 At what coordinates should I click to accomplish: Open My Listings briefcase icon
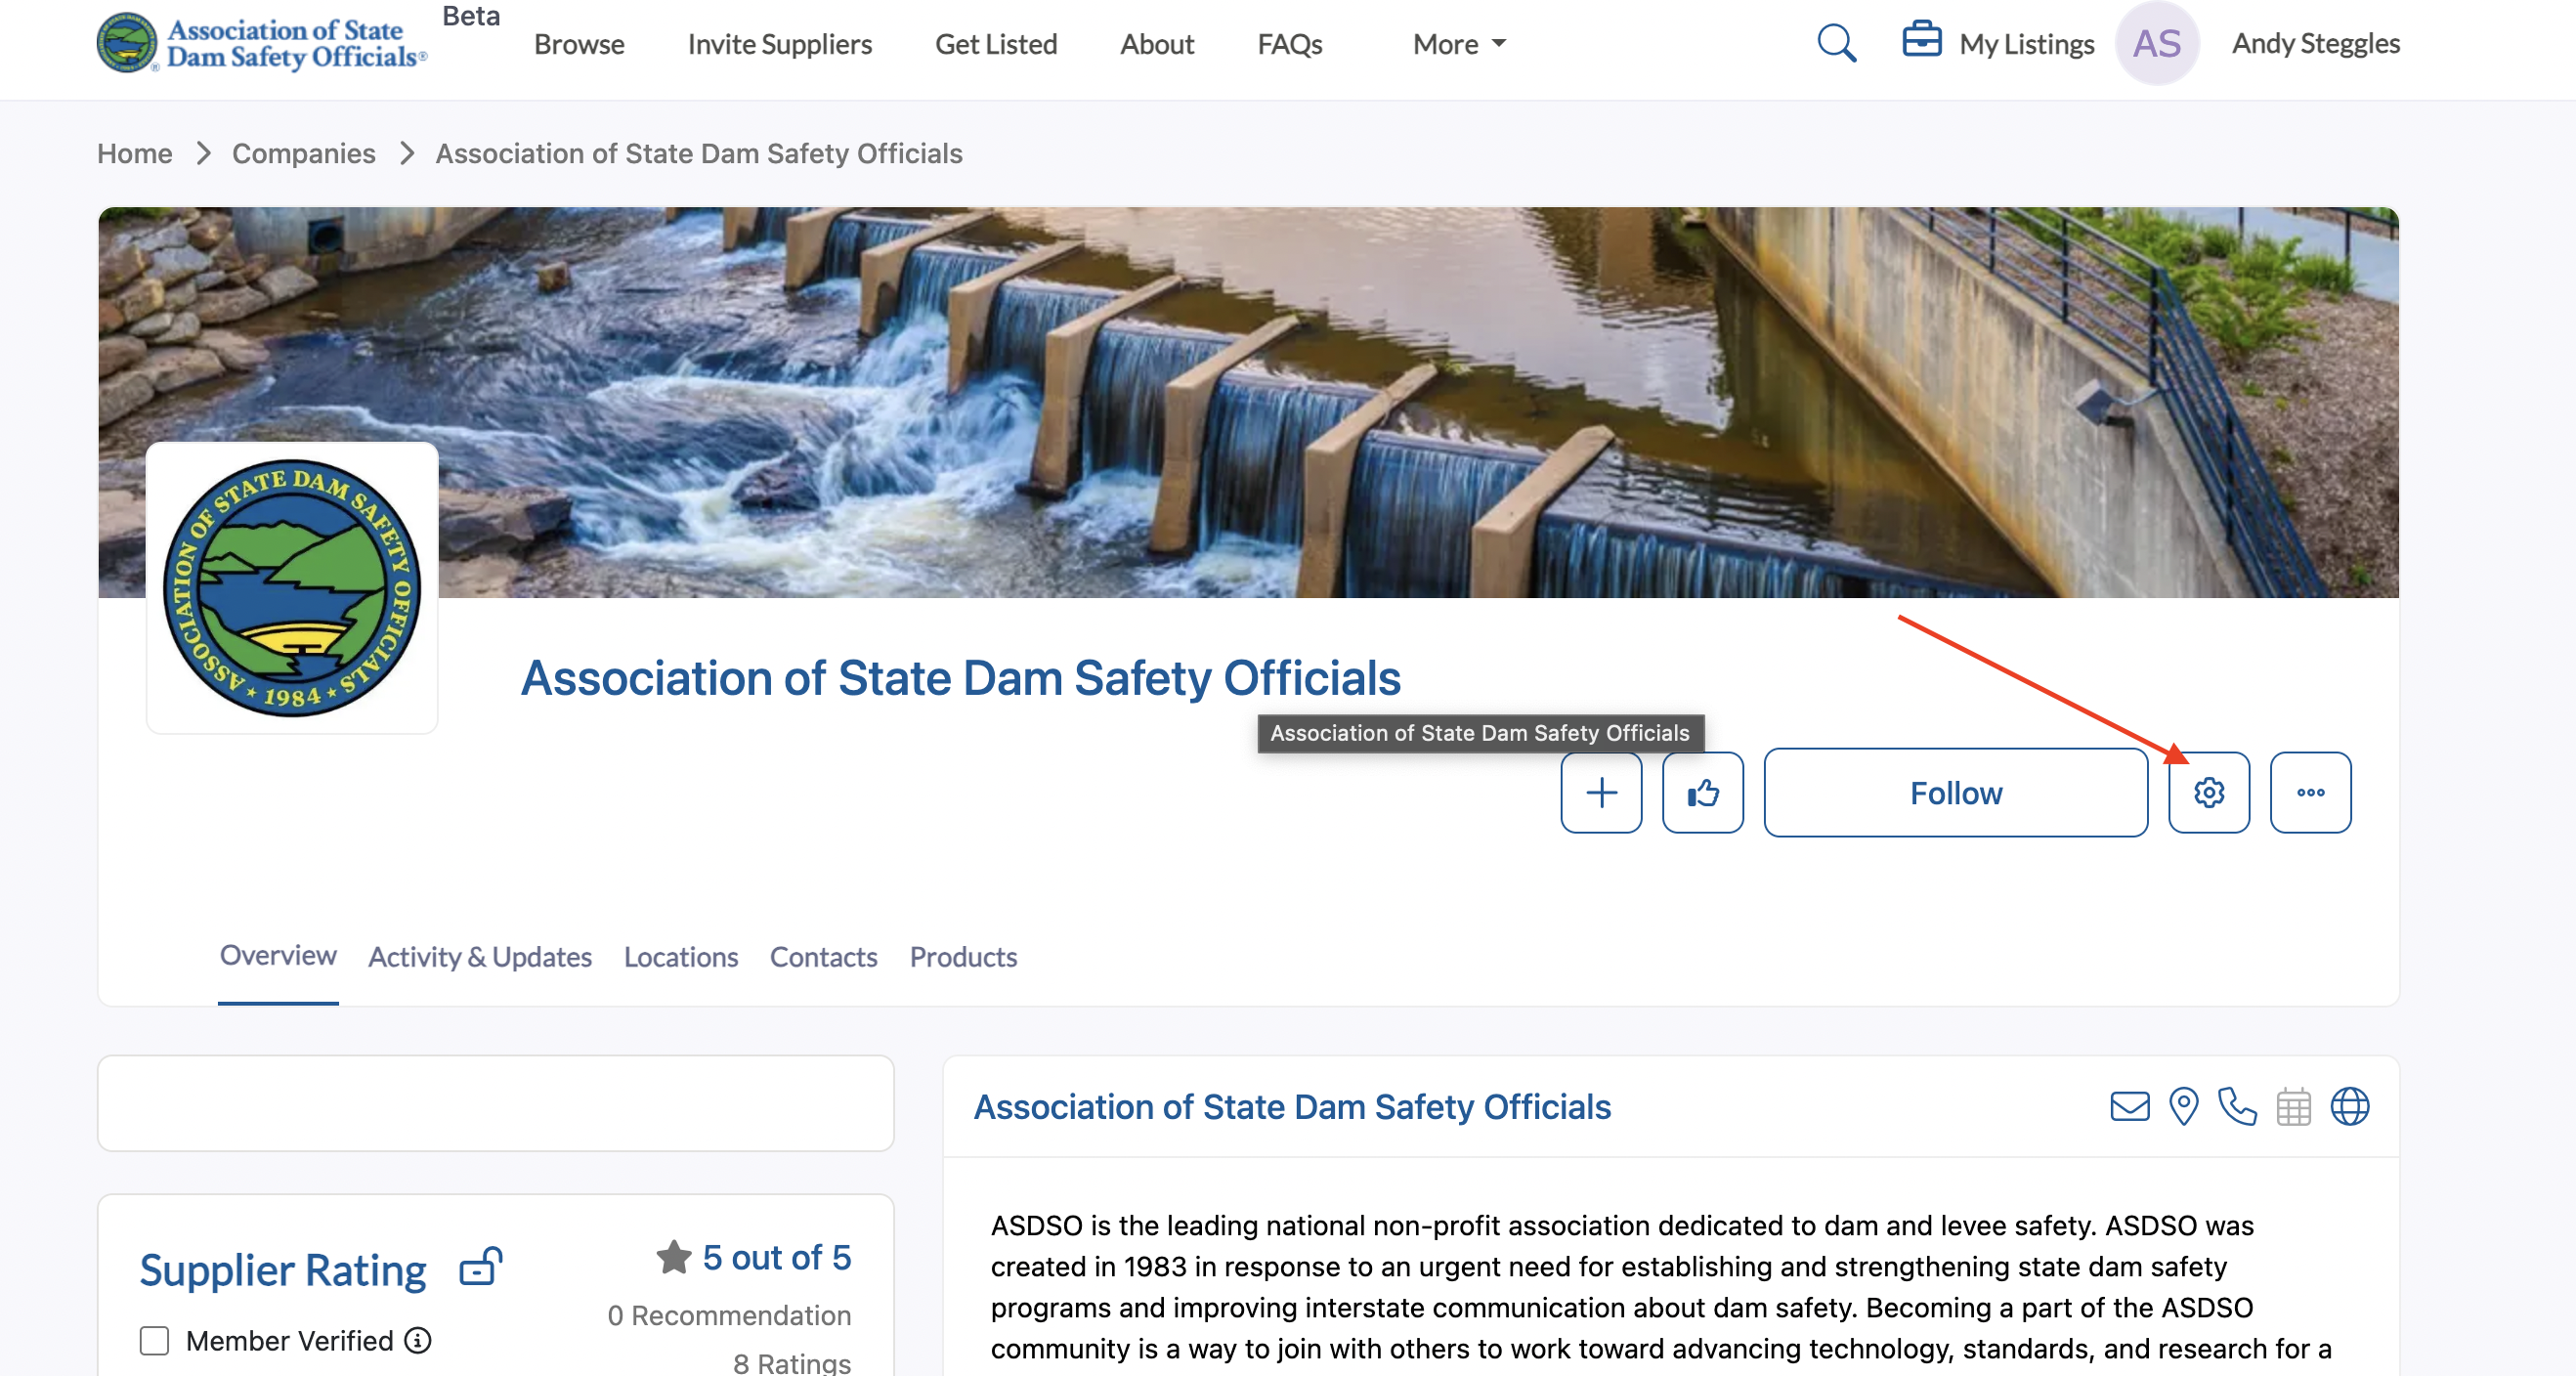(x=1921, y=41)
